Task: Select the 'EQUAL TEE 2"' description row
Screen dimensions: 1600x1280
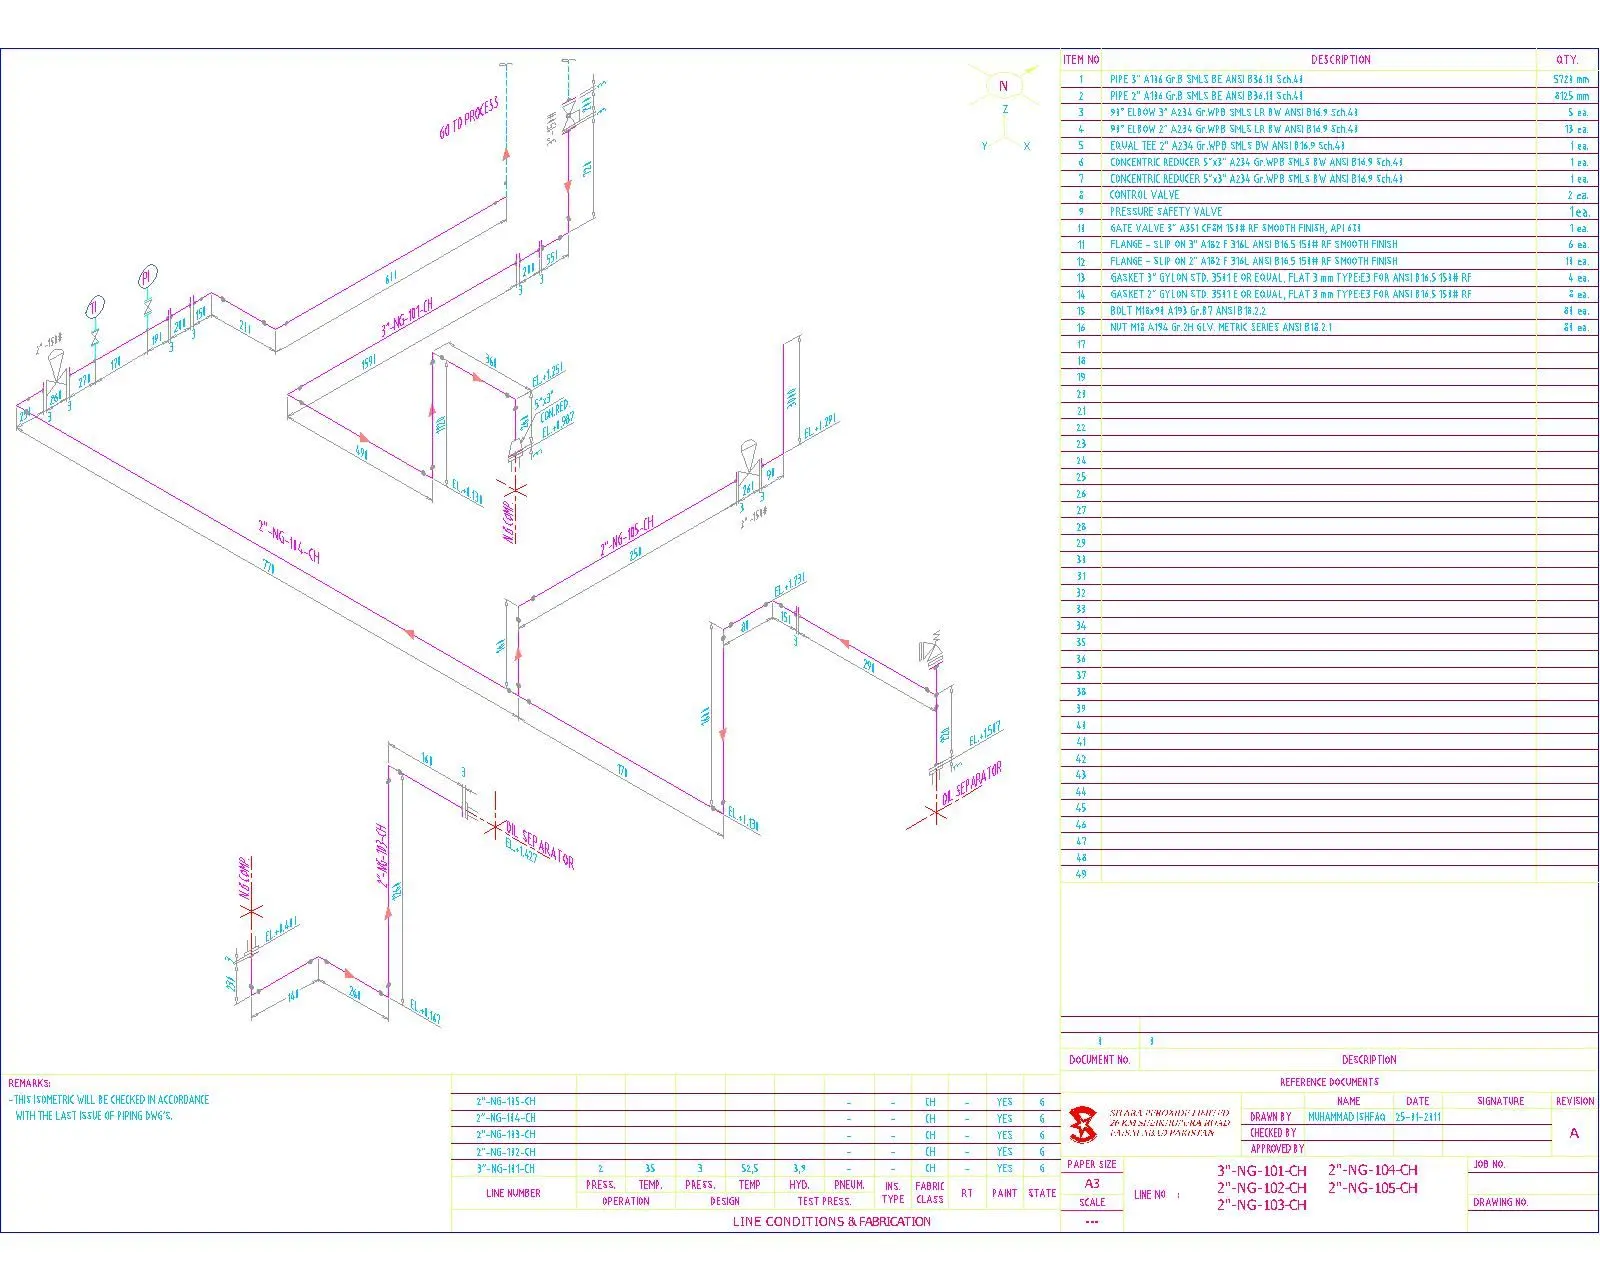Action: click(x=1318, y=146)
